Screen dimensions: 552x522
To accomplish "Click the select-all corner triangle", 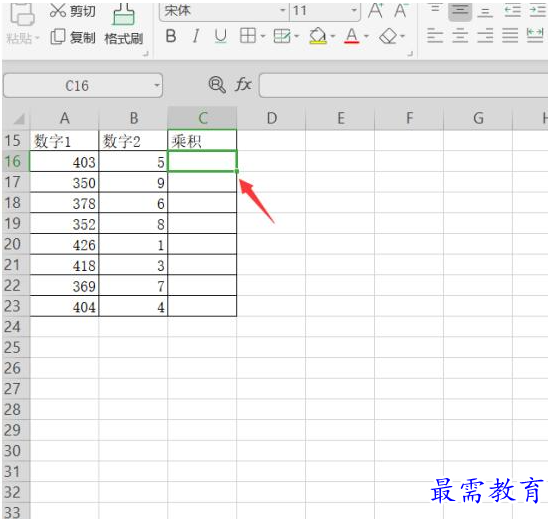I will [x=18, y=118].
